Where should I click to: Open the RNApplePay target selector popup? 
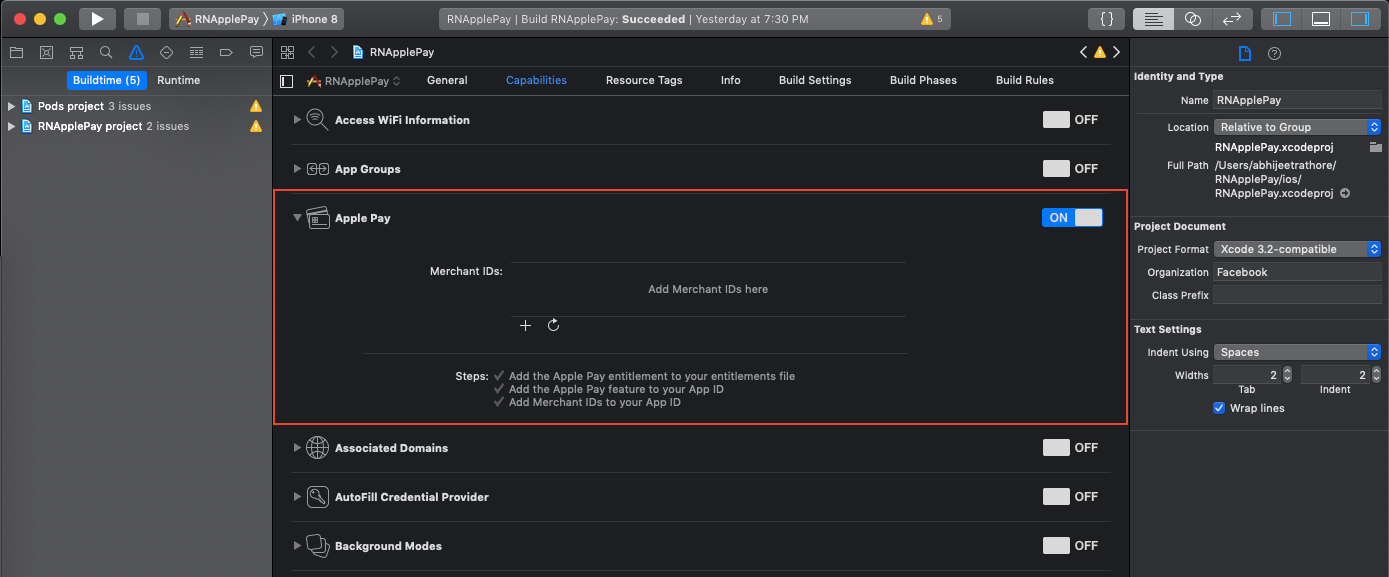pyautogui.click(x=355, y=81)
